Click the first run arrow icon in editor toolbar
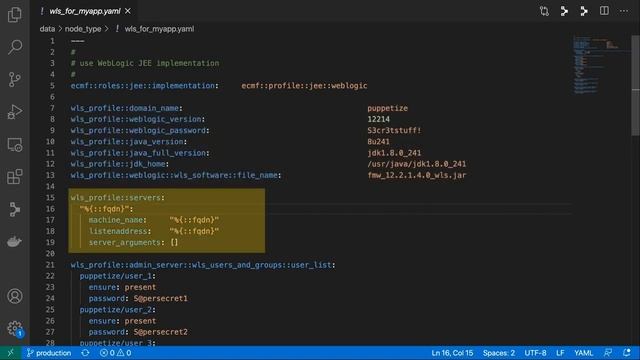This screenshot has height=360, width=640. coord(564,11)
